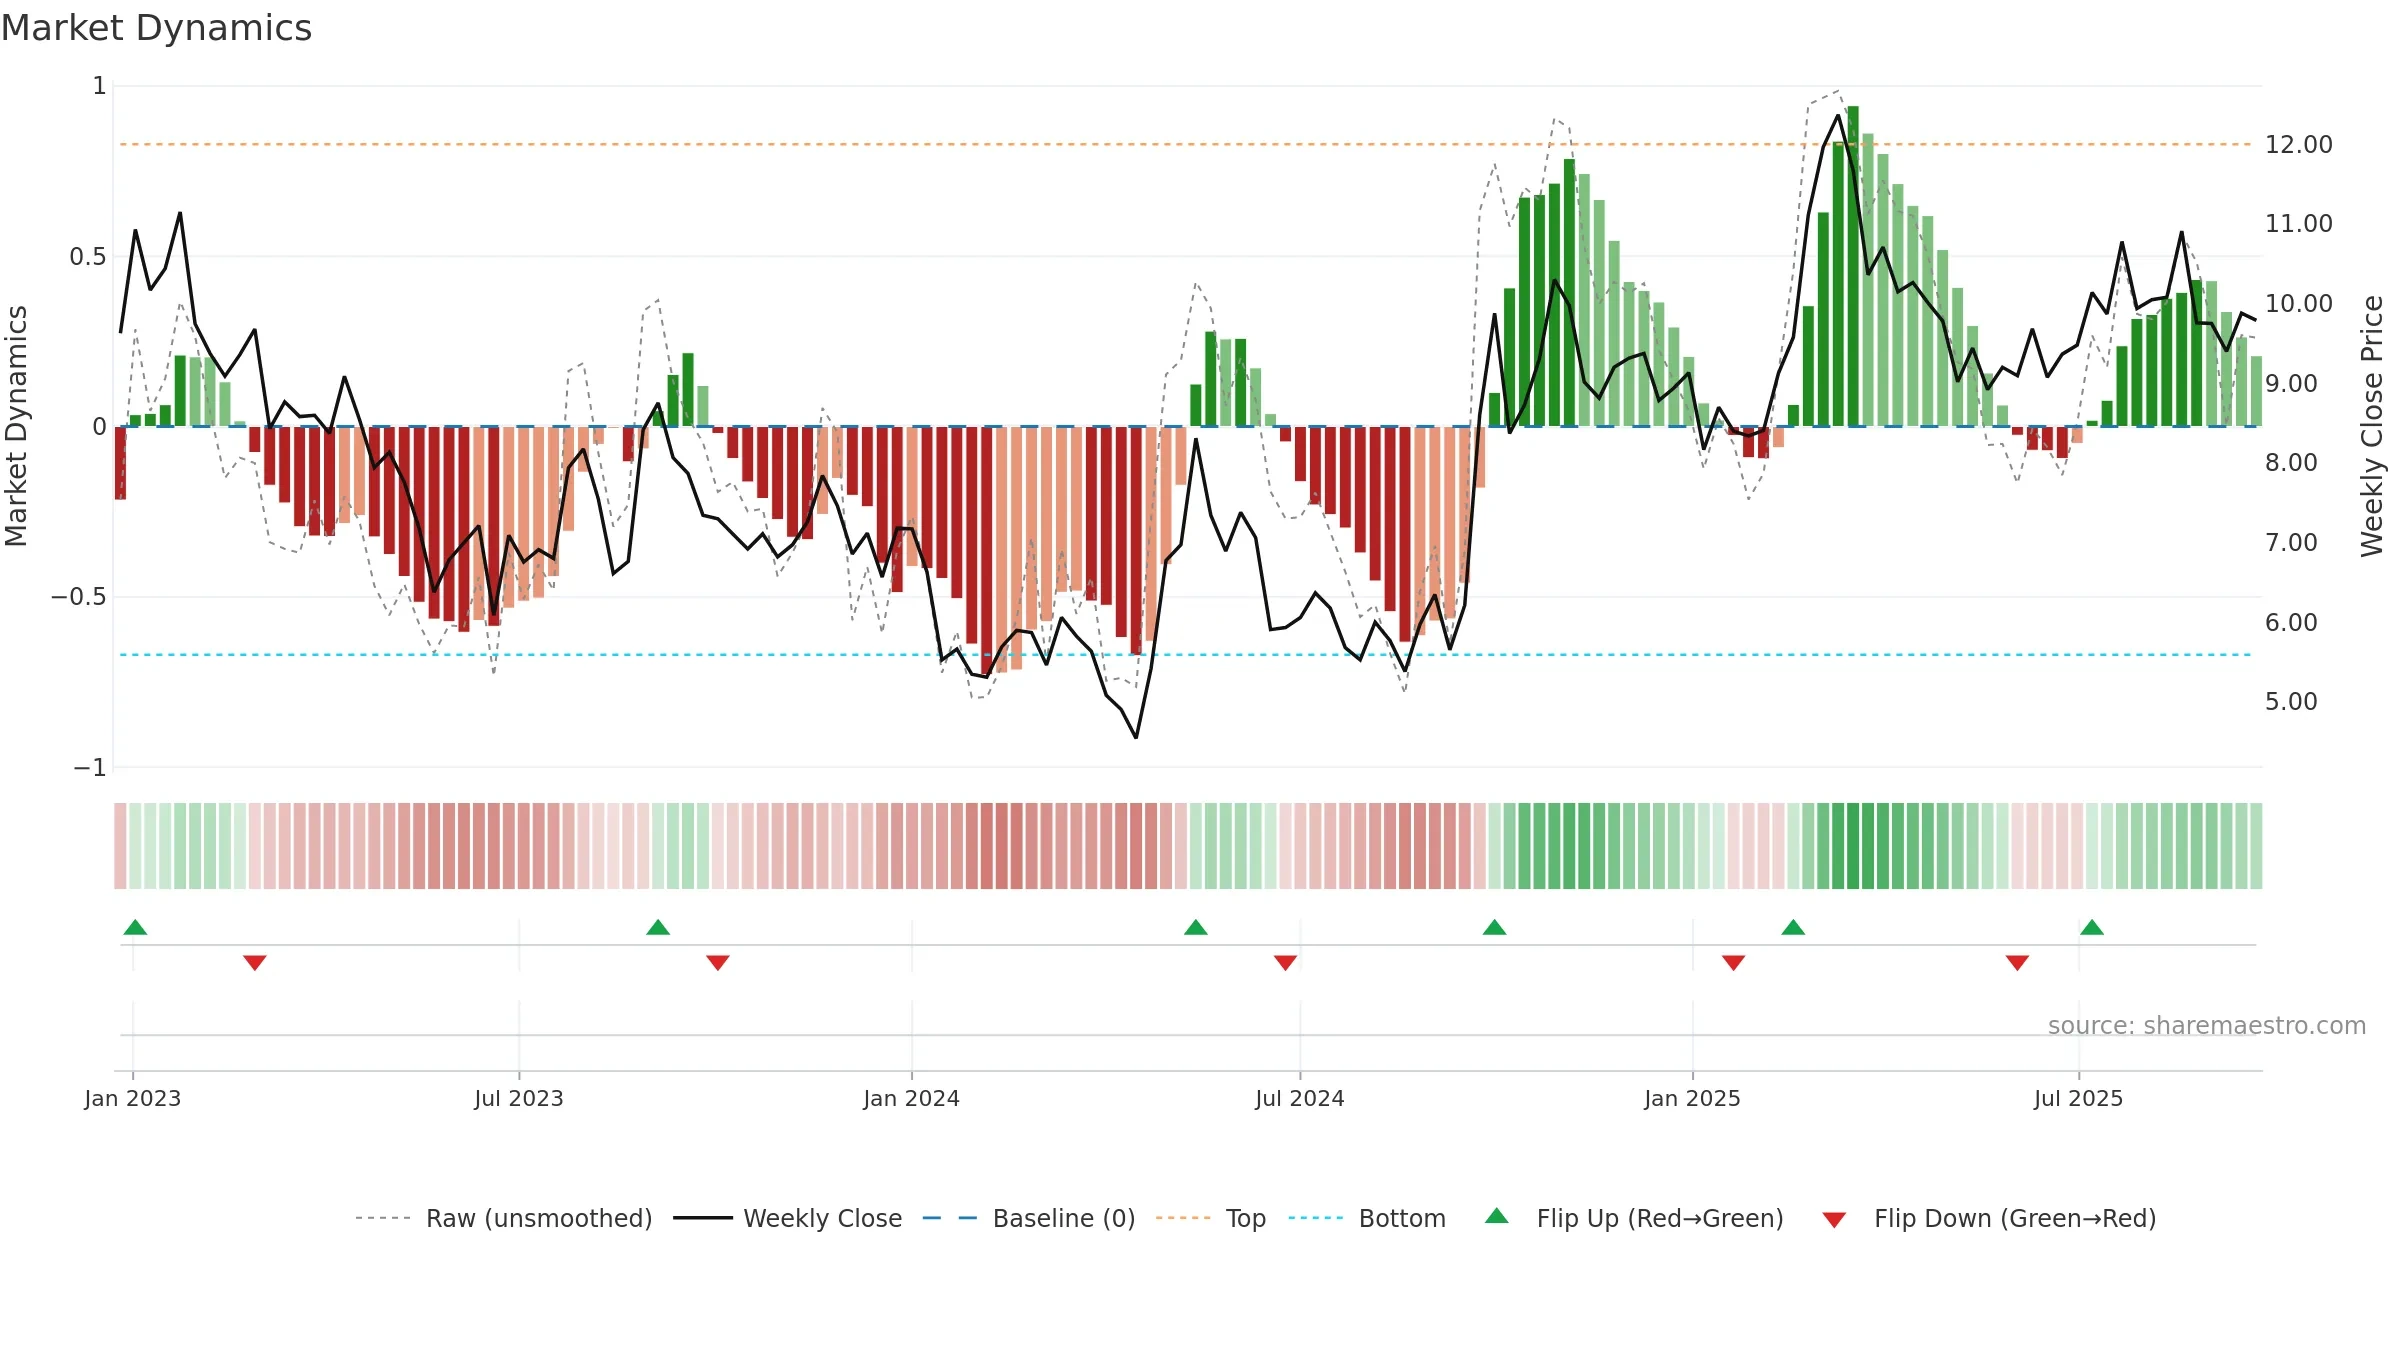Screen dimensions: 2400x1350
Task: Select the flip-down marker after Jan 2025
Action: (x=1734, y=962)
